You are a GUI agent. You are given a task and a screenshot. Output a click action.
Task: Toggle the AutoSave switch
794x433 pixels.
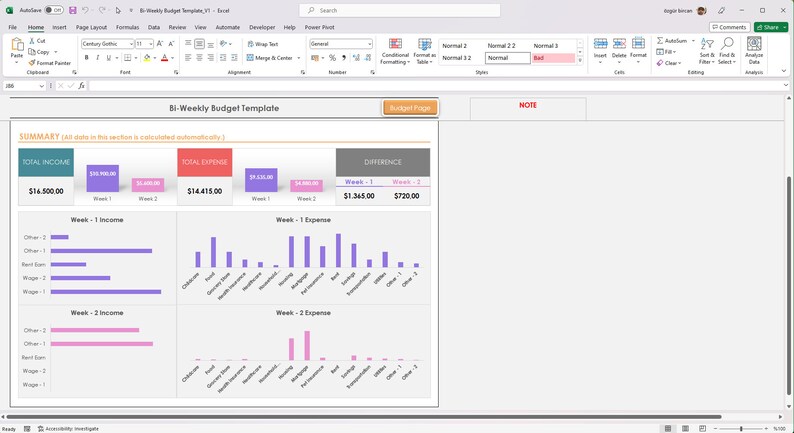(x=53, y=10)
